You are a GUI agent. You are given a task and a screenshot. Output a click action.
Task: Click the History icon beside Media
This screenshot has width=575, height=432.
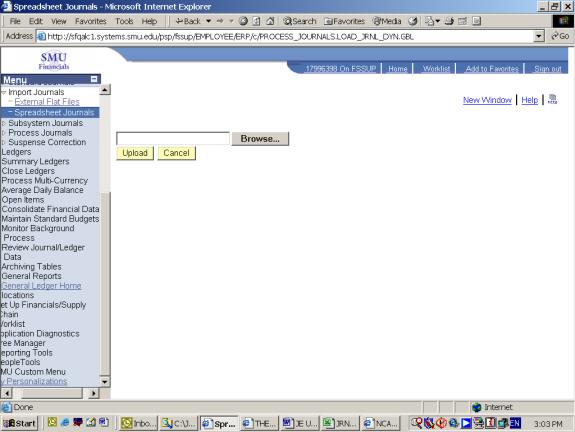click(x=413, y=21)
